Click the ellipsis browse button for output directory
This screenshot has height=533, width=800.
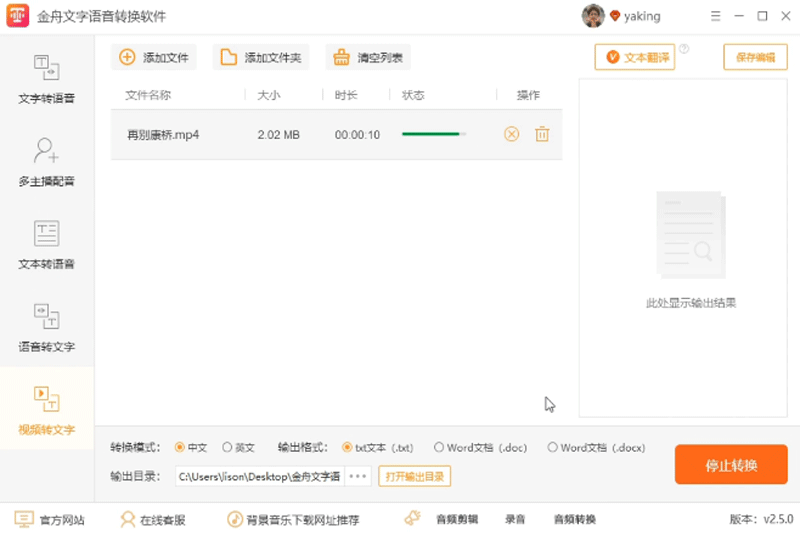point(358,476)
